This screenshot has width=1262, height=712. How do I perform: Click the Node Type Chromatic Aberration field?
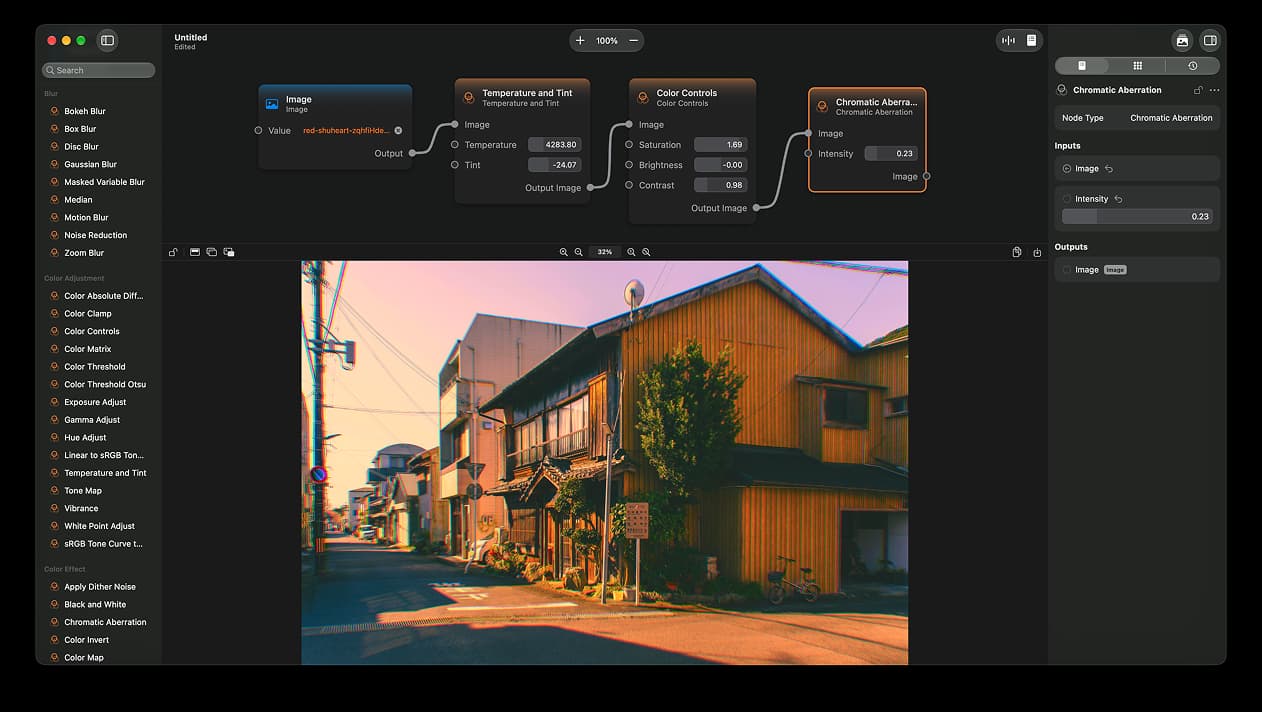(1137, 118)
